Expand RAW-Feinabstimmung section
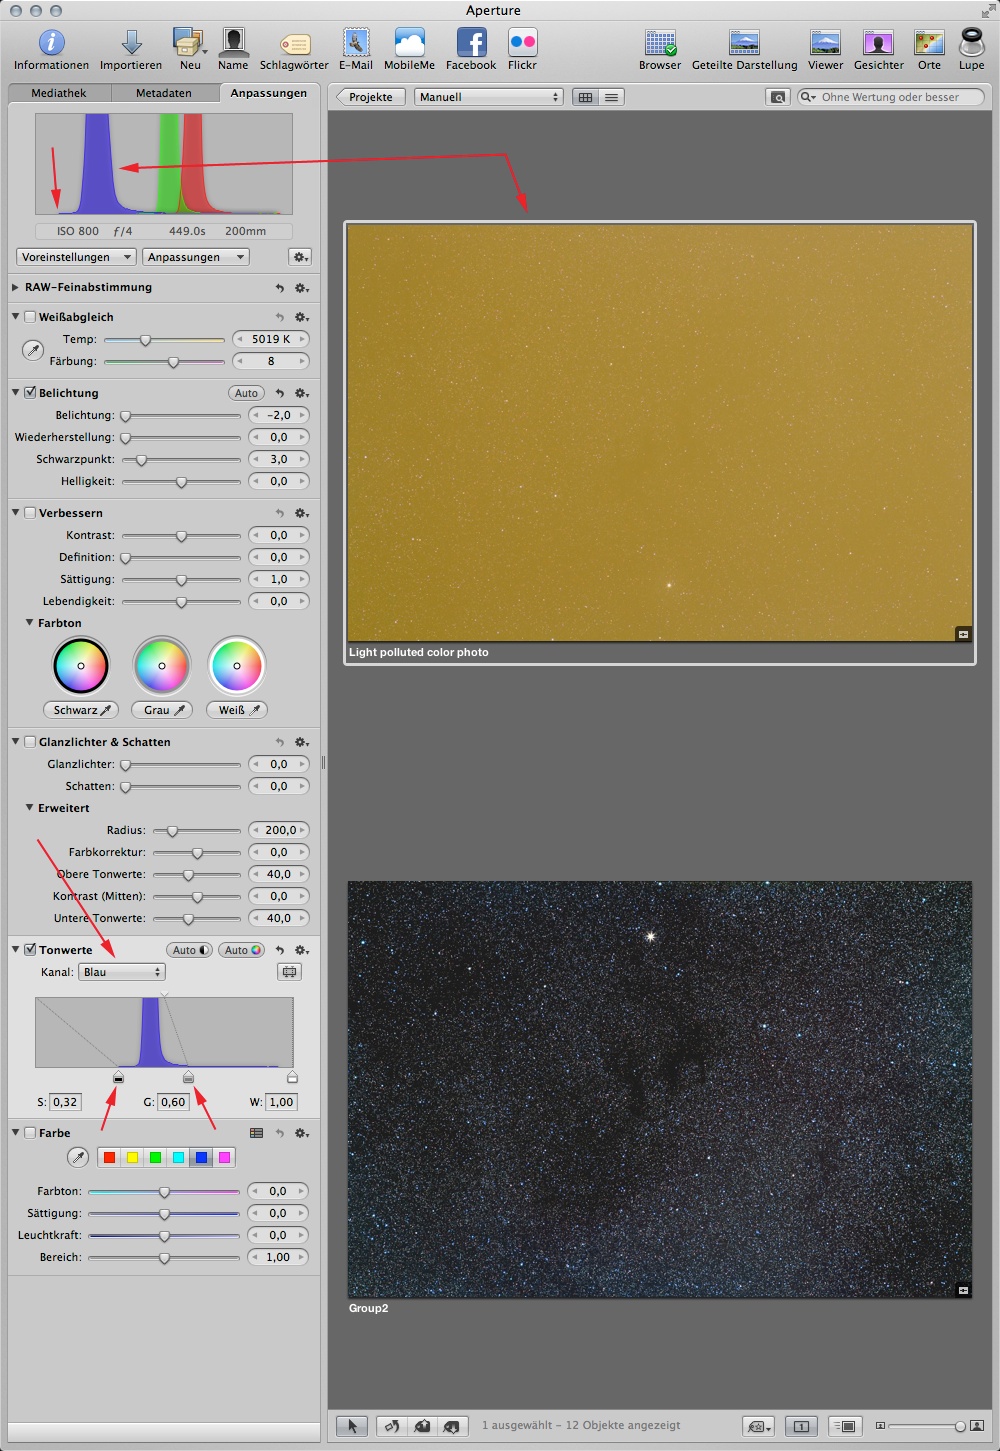 (x=15, y=287)
